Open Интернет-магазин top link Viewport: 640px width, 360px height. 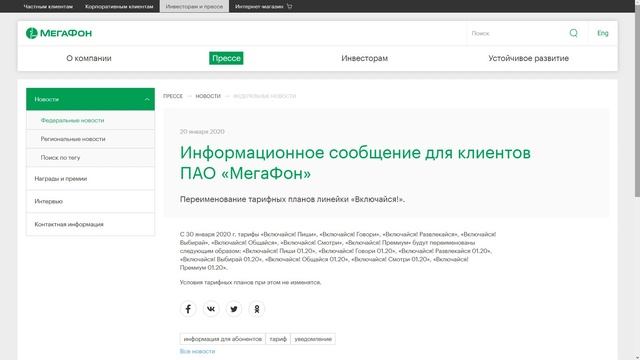tap(259, 7)
